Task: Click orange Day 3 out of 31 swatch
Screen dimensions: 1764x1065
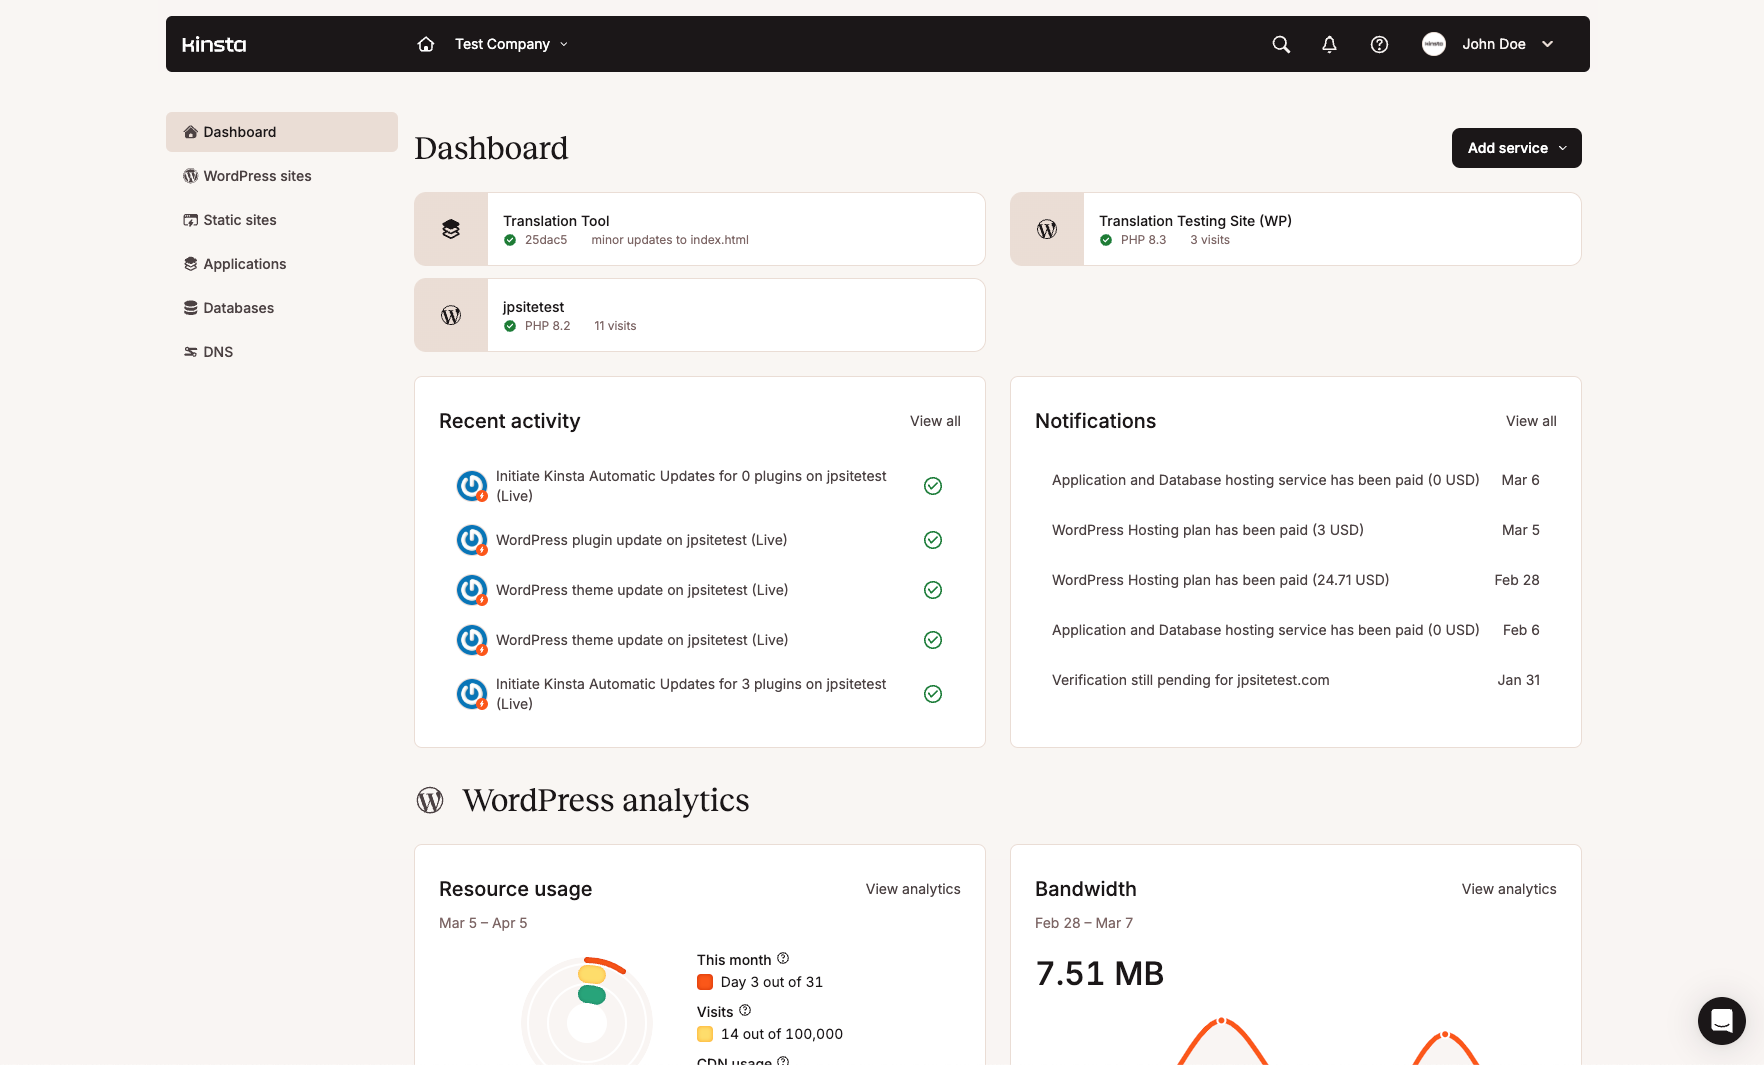Action: pyautogui.click(x=705, y=982)
